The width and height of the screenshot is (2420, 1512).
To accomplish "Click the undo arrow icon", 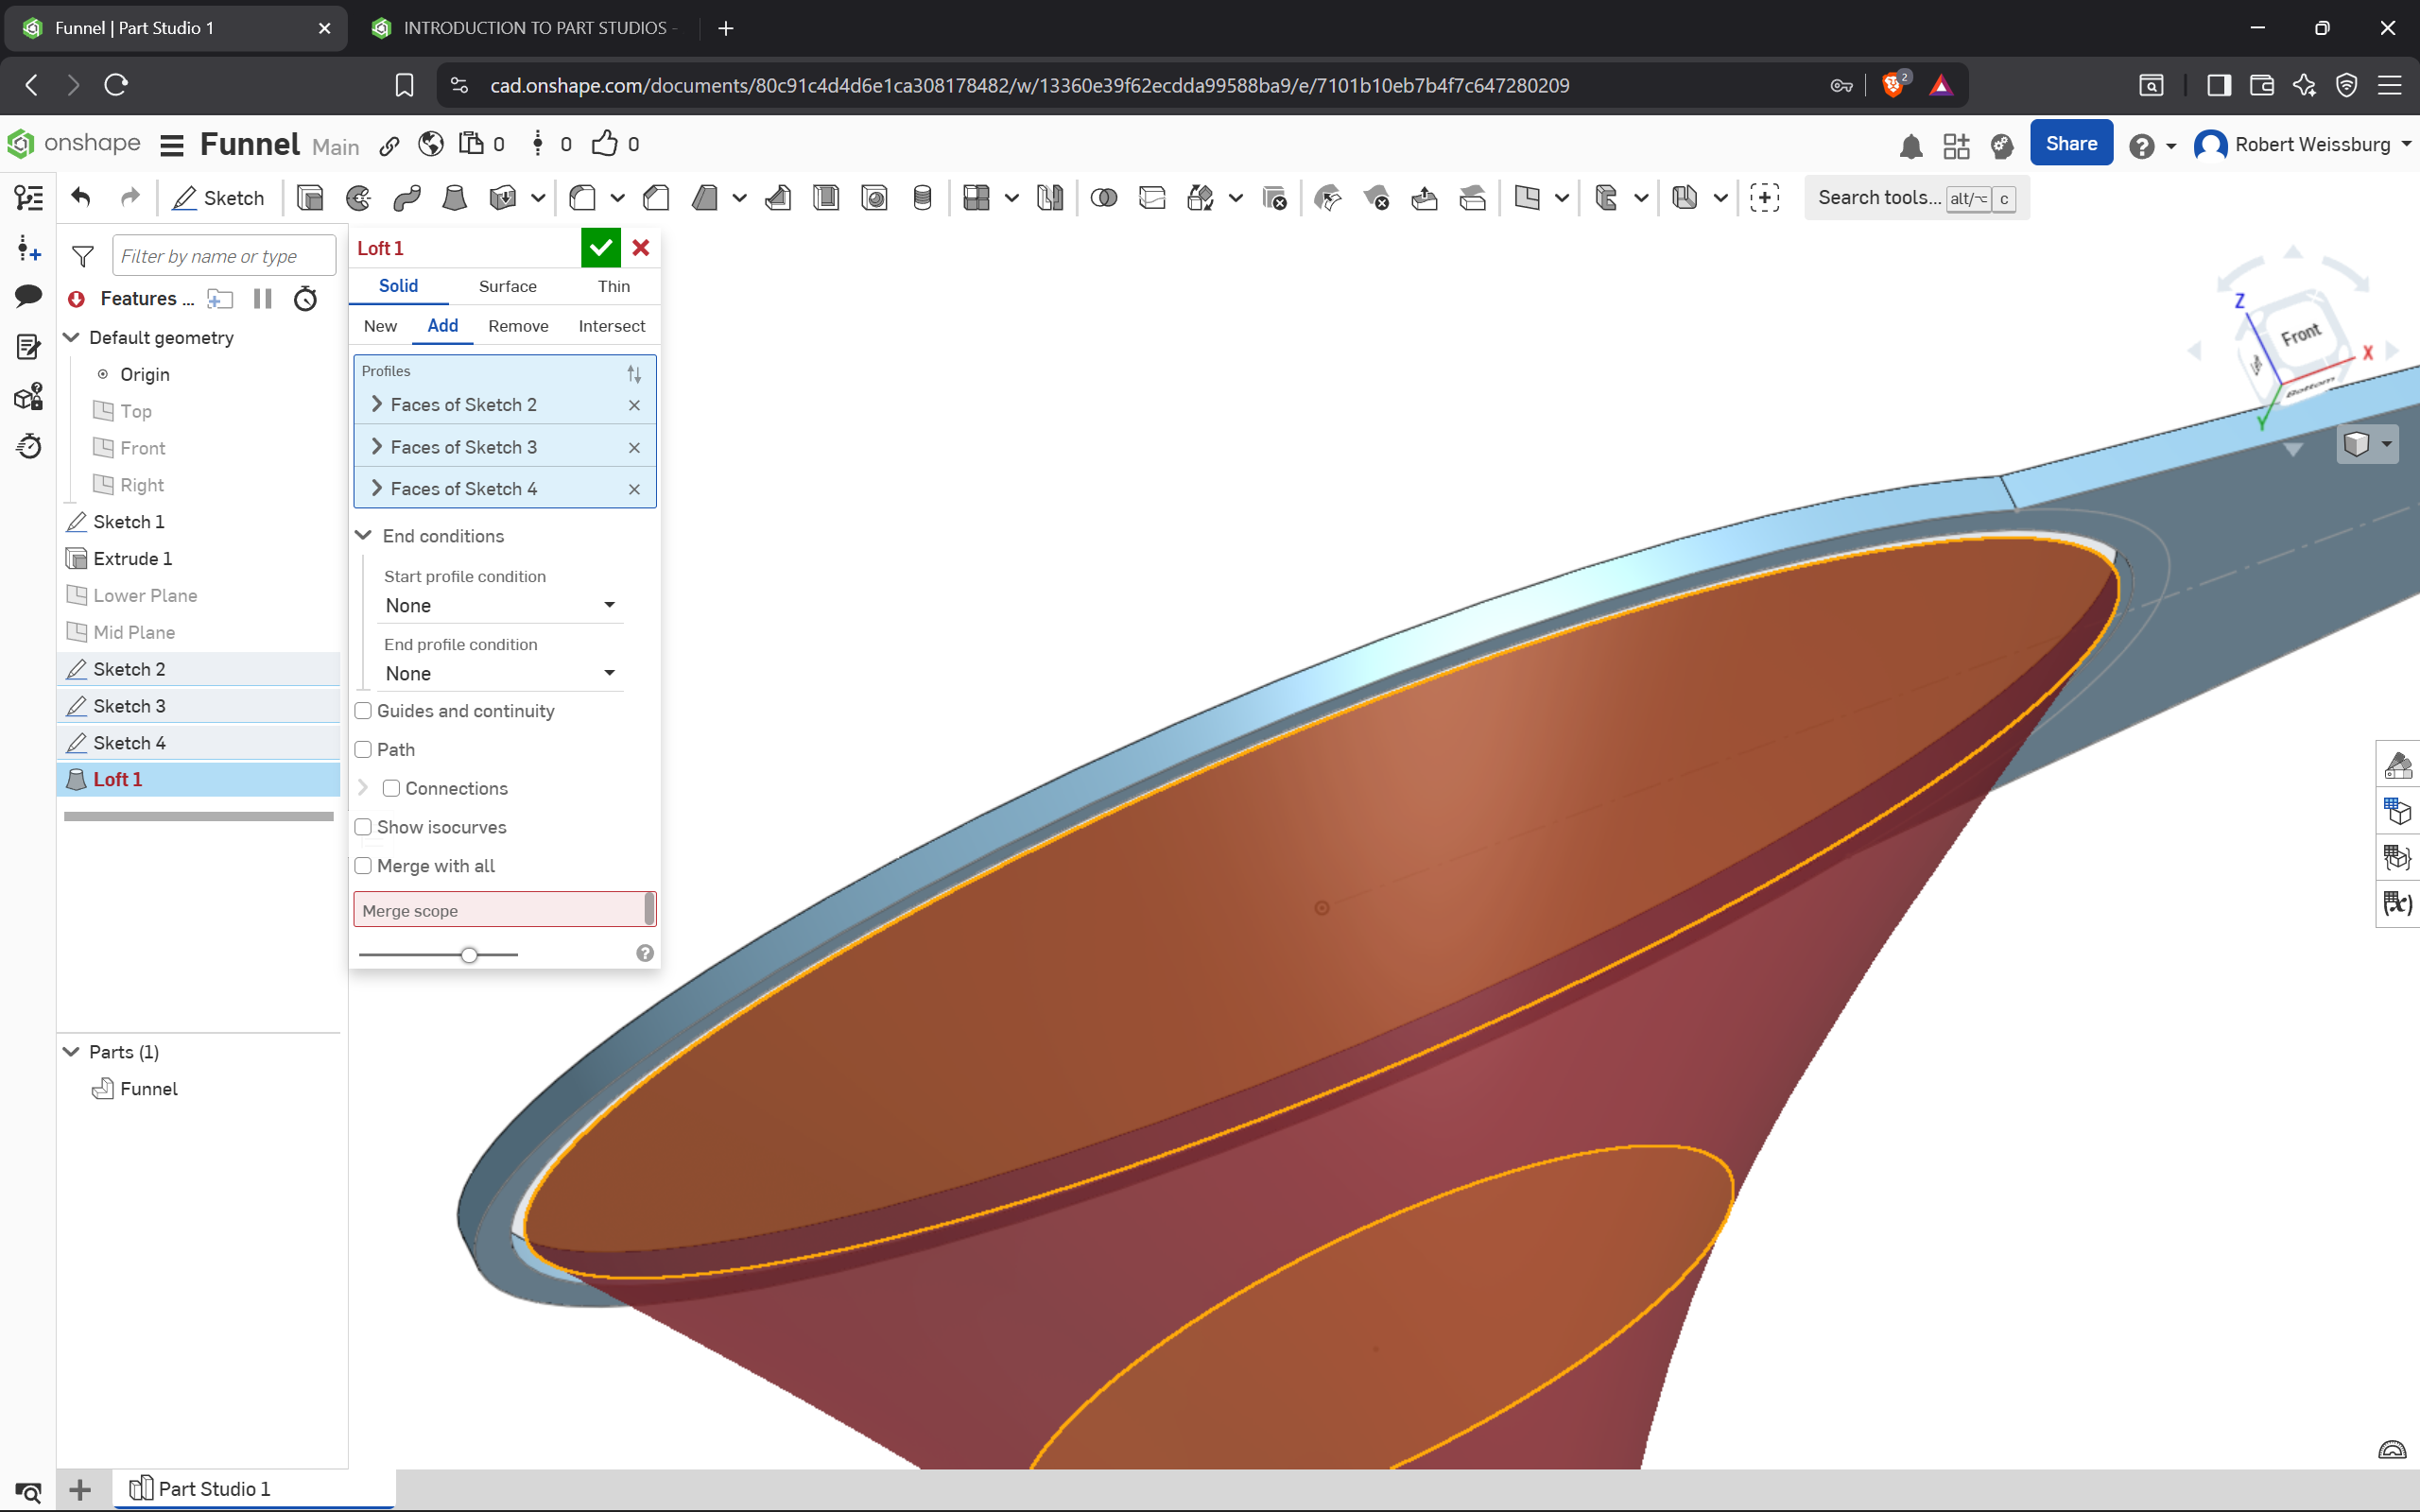I will tap(81, 198).
